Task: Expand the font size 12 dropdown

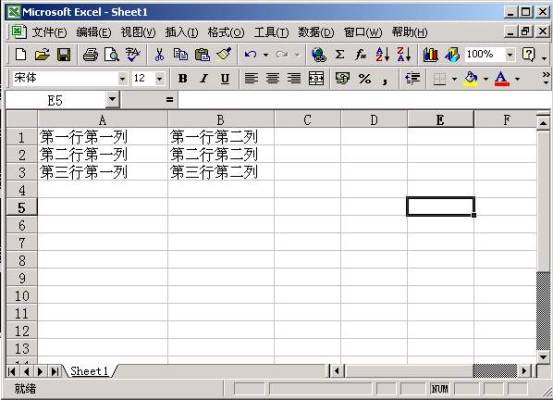Action: click(159, 78)
